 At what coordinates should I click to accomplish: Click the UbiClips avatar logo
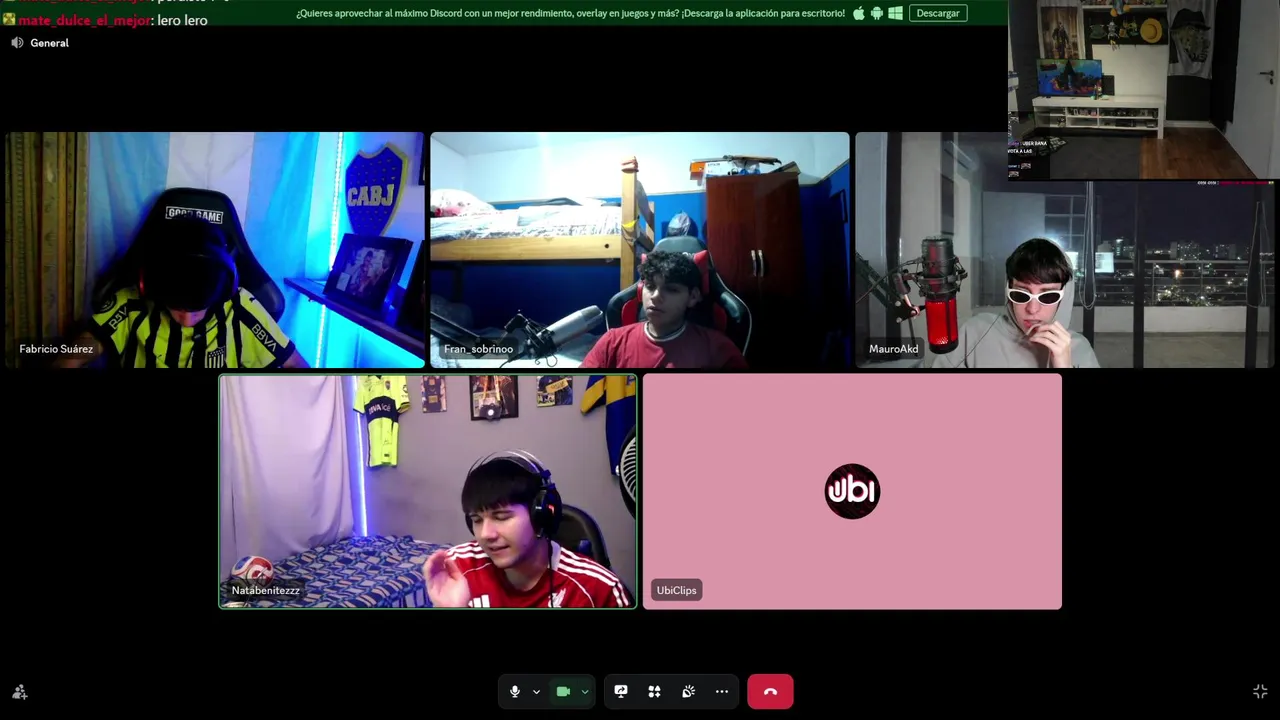pyautogui.click(x=852, y=491)
